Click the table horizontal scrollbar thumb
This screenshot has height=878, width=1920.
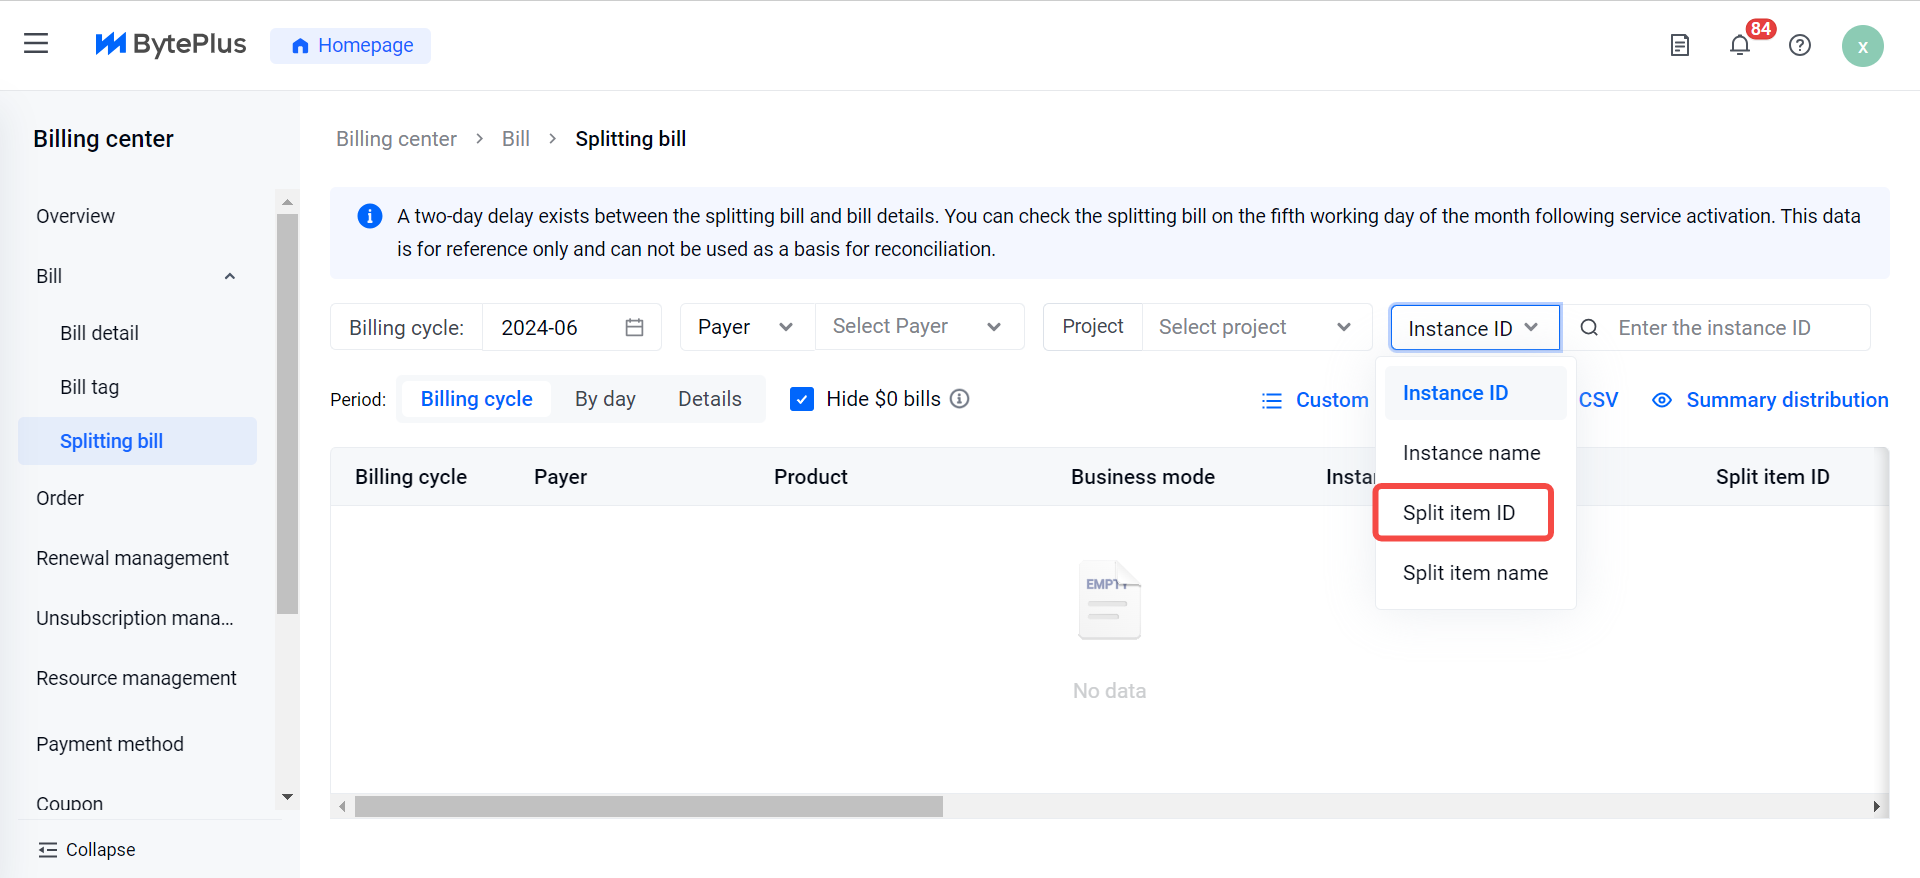point(649,807)
